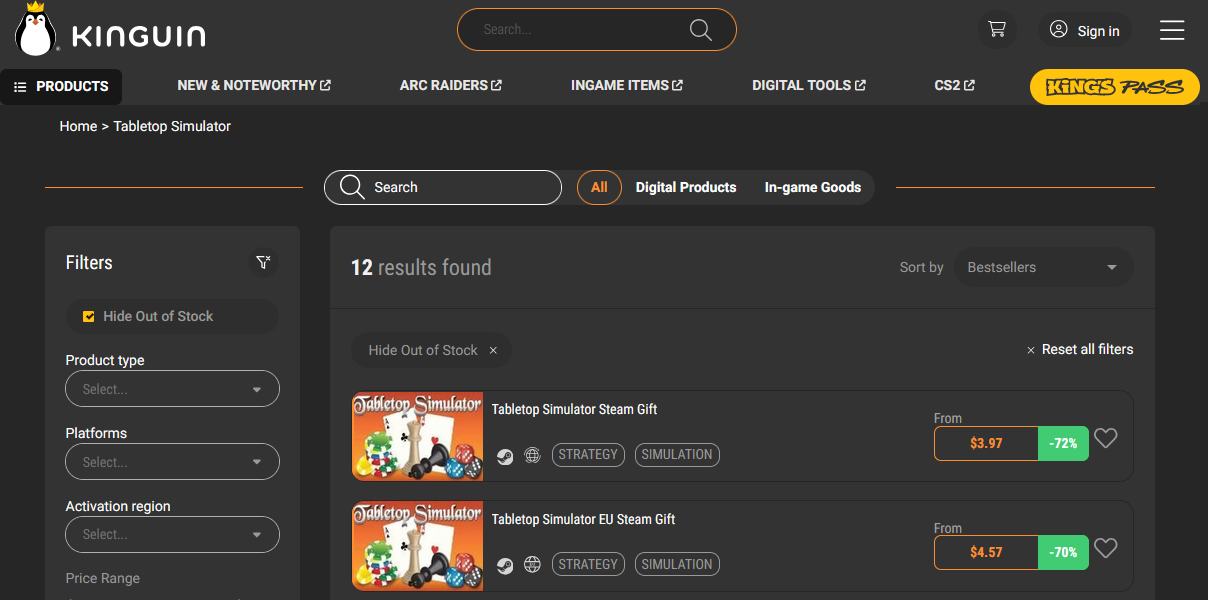Click Steam platform icon on EU Steam Gift row
Screen dimensions: 1208x600
(505, 565)
